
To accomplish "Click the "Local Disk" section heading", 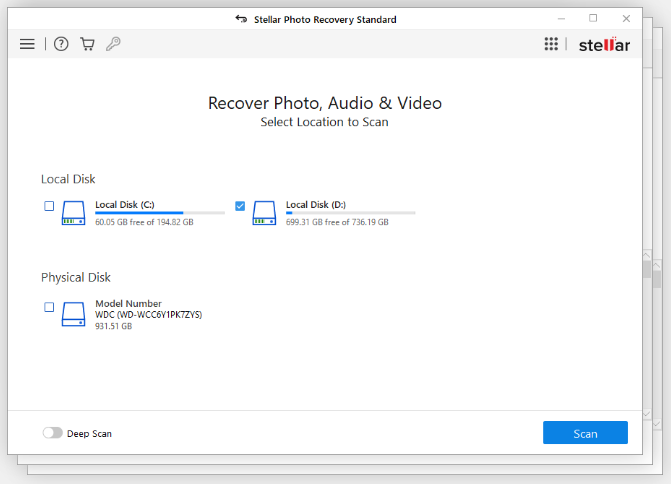I will click(x=68, y=179).
